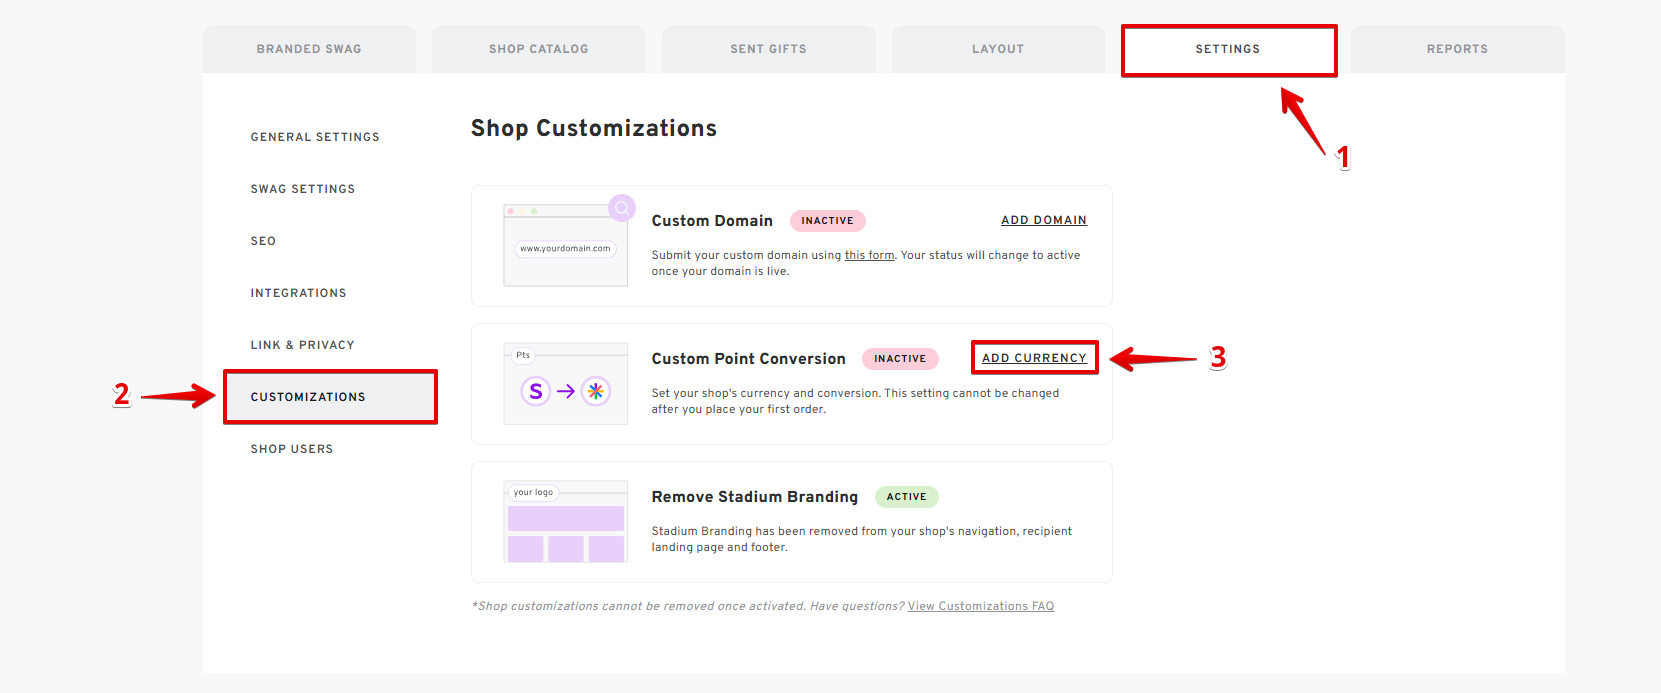Open the SEO settings section
This screenshot has width=1661, height=693.
pyautogui.click(x=263, y=241)
